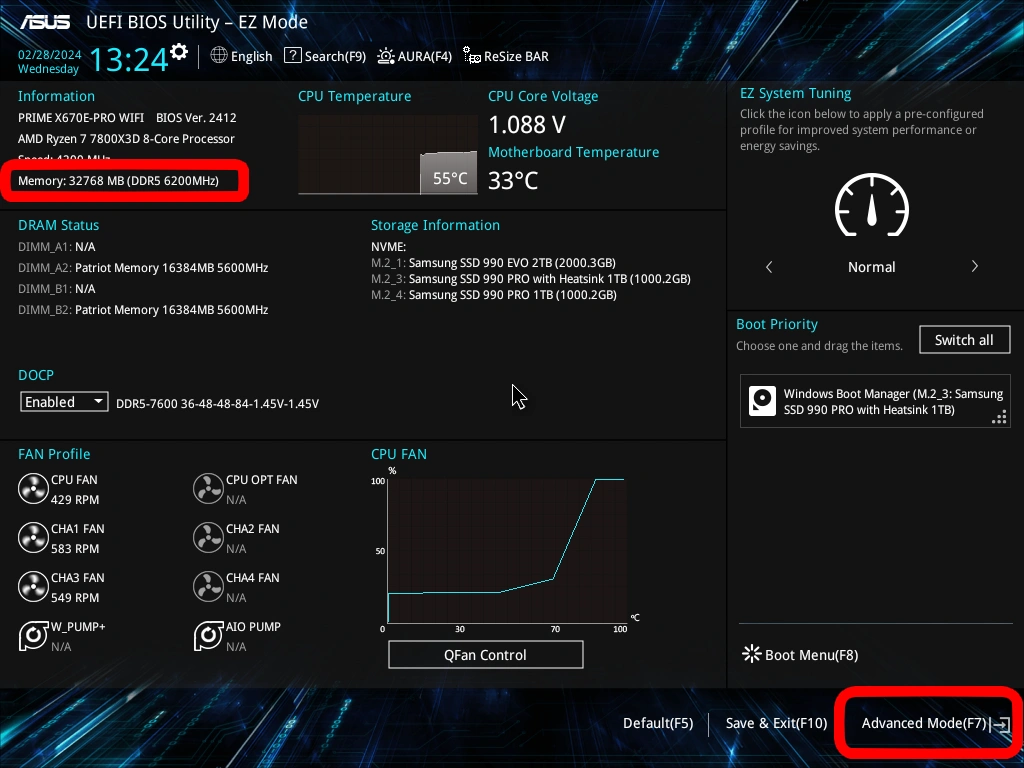Click the BIOS Ver. 2412 text
The height and width of the screenshot is (768, 1024).
point(196,118)
